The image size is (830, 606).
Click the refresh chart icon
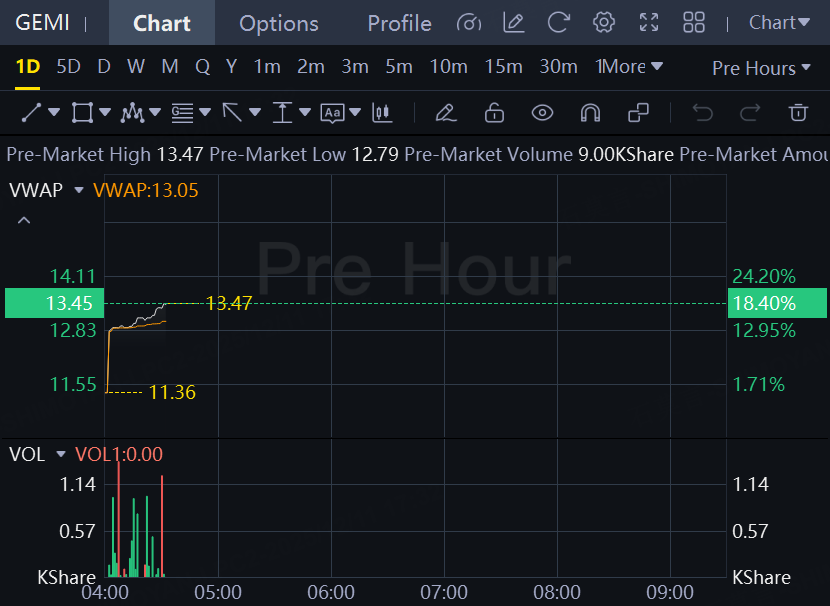[x=559, y=22]
